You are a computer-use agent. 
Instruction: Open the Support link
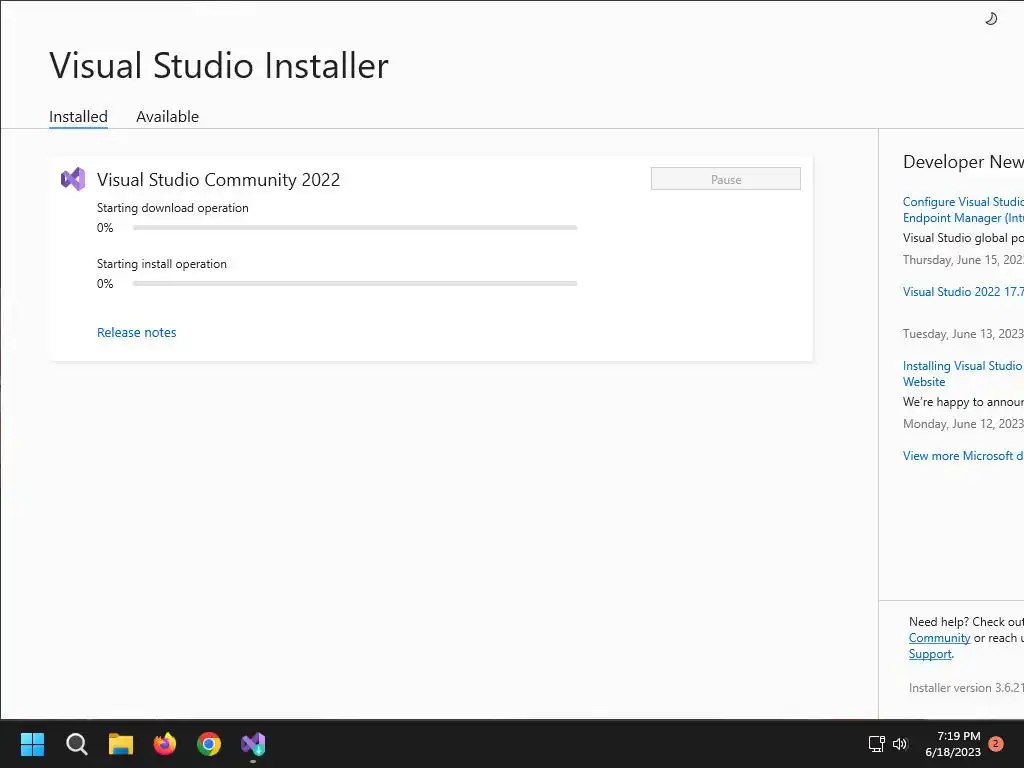(930, 654)
